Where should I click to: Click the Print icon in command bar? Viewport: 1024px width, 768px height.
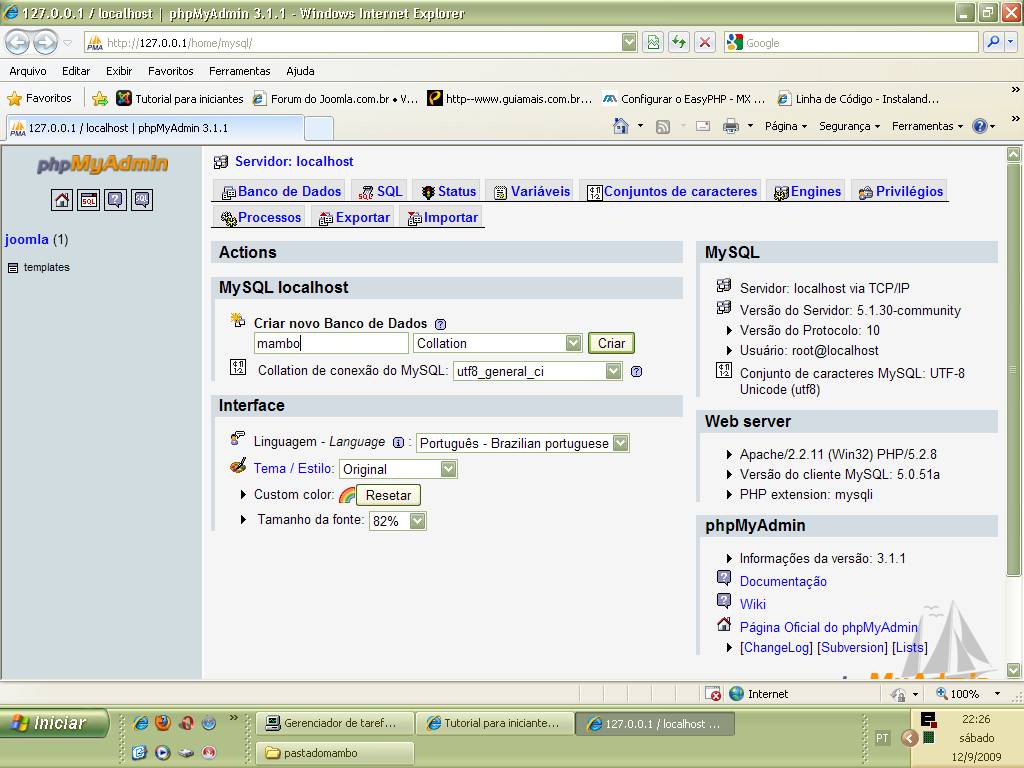[731, 126]
